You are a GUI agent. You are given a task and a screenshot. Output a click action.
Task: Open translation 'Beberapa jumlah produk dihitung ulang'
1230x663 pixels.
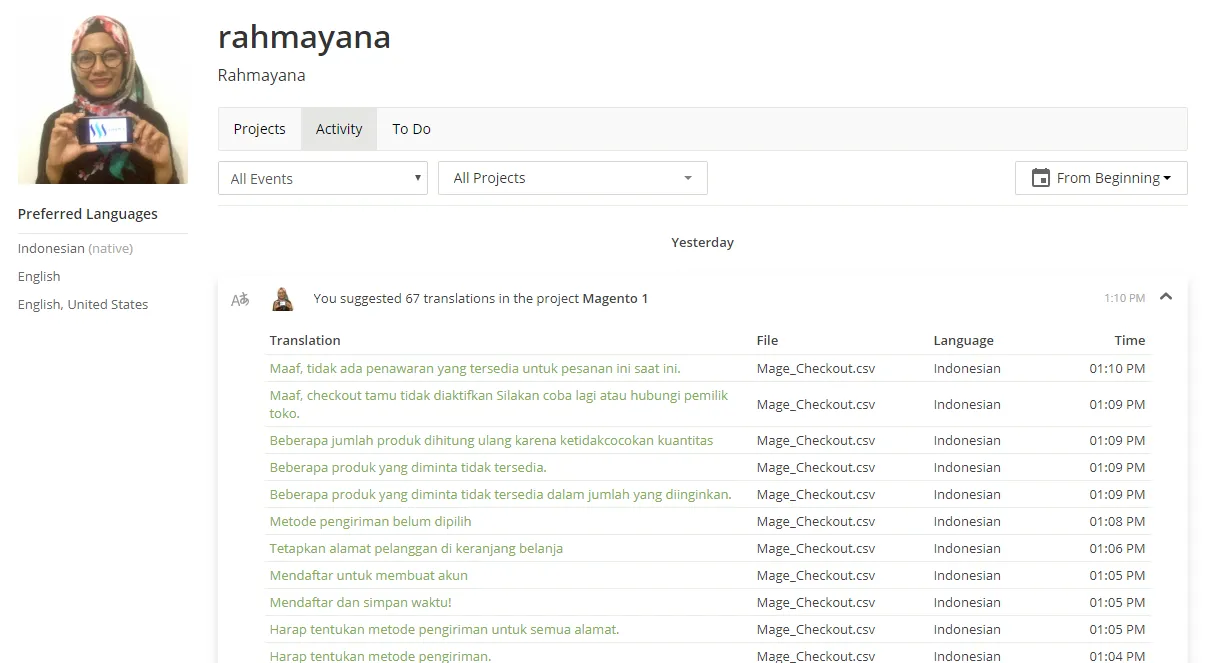click(x=491, y=440)
